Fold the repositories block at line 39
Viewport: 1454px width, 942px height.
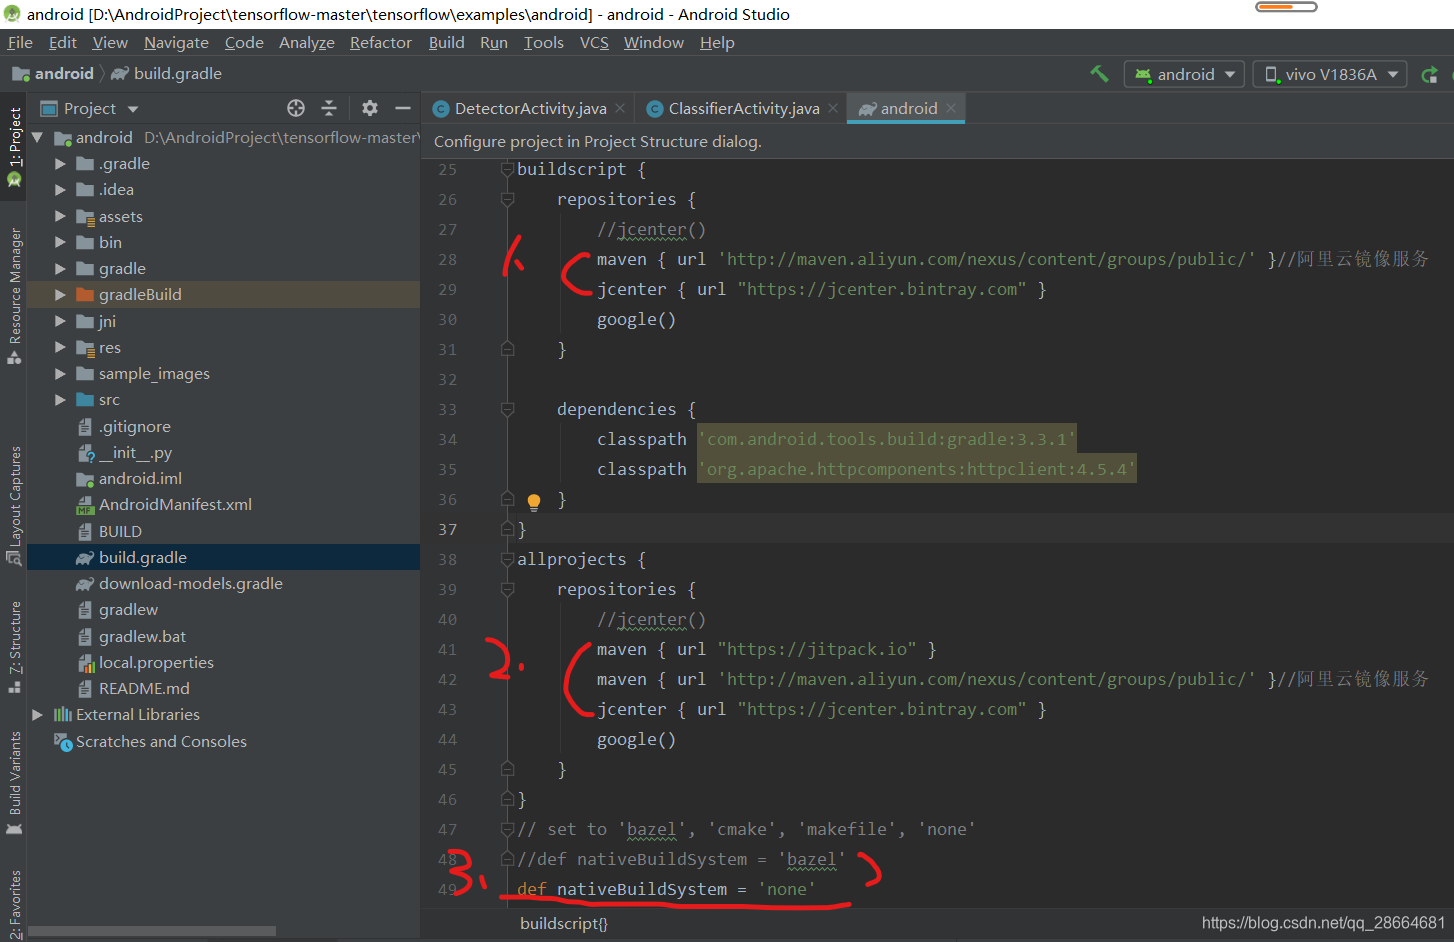tap(507, 590)
